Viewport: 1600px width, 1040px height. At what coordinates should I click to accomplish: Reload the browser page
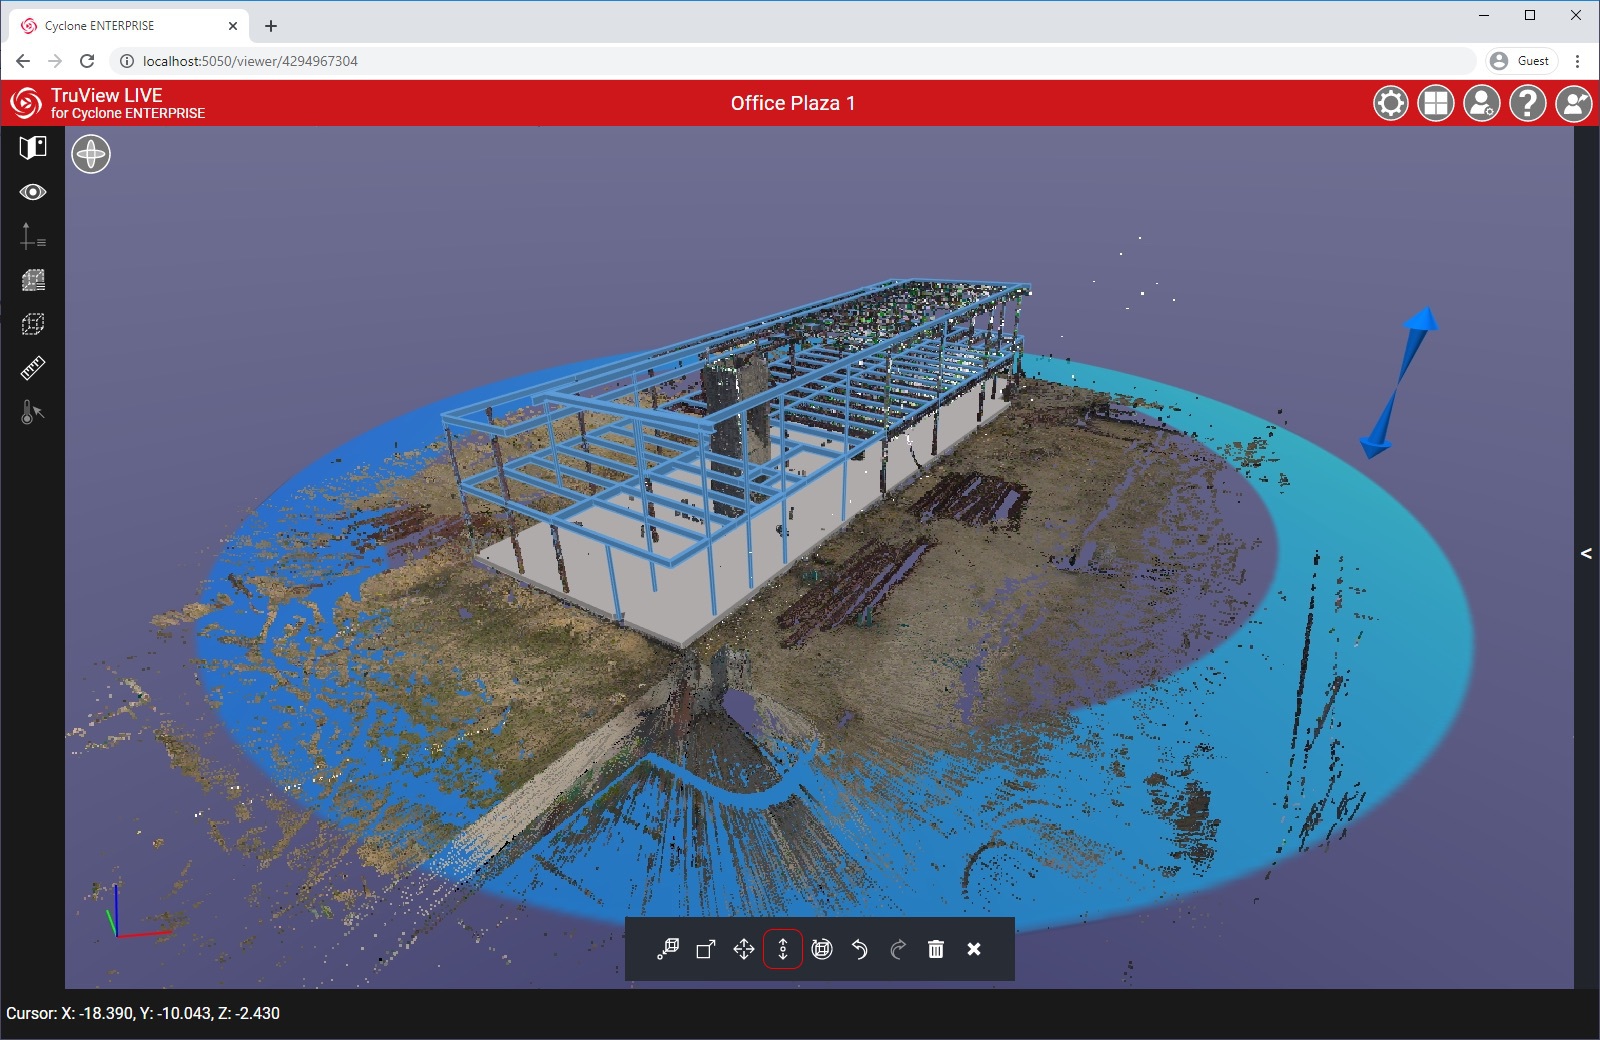tap(87, 61)
